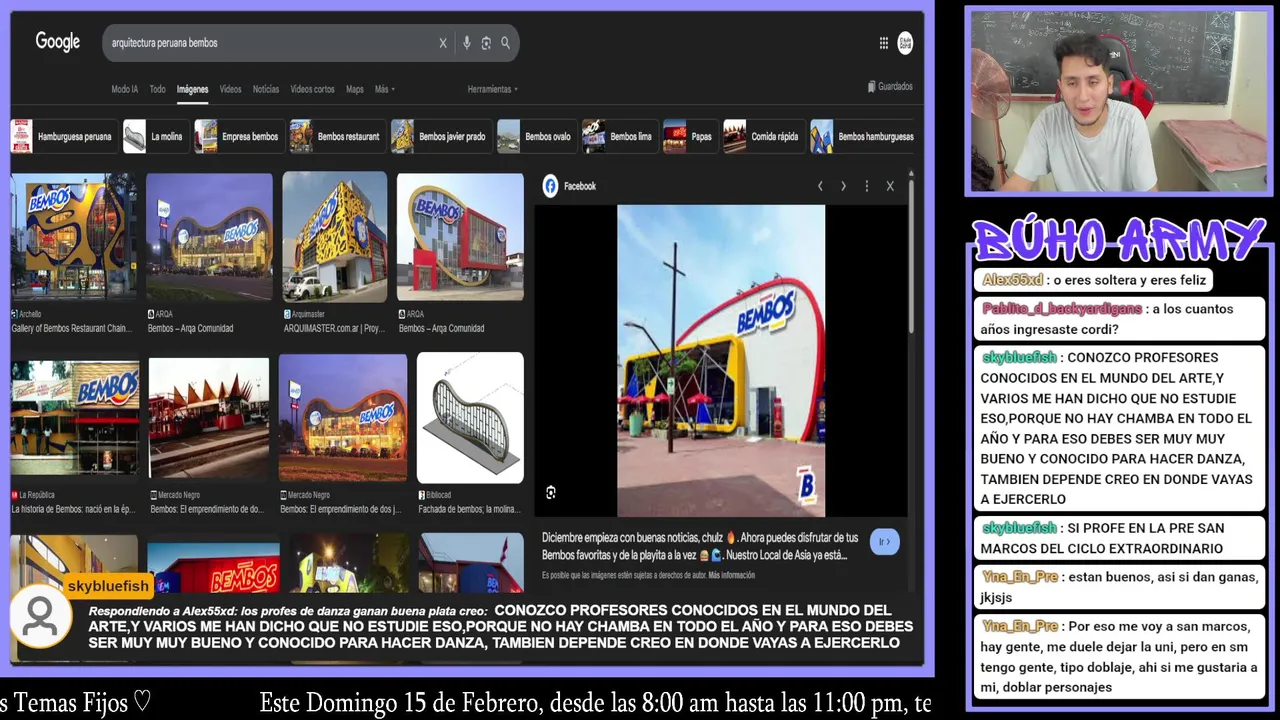Go to next image in preview panel
Screen dimensions: 1280x720
843,186
